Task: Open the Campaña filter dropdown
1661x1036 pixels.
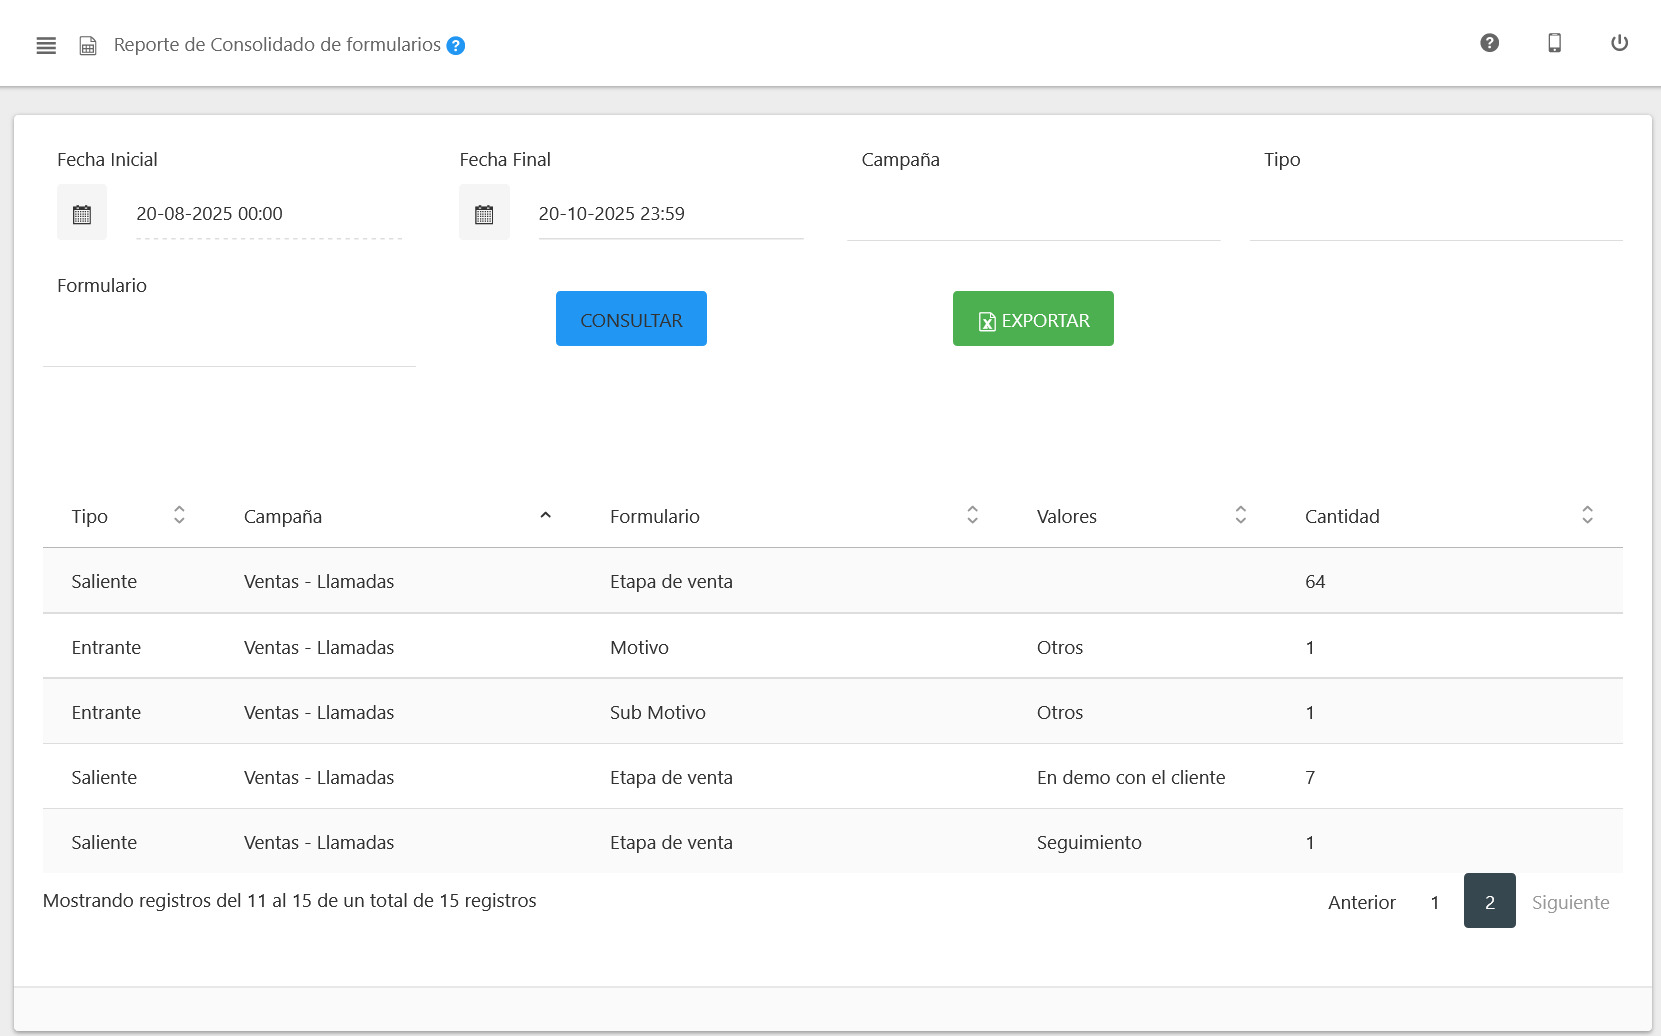Action: tap(1033, 216)
